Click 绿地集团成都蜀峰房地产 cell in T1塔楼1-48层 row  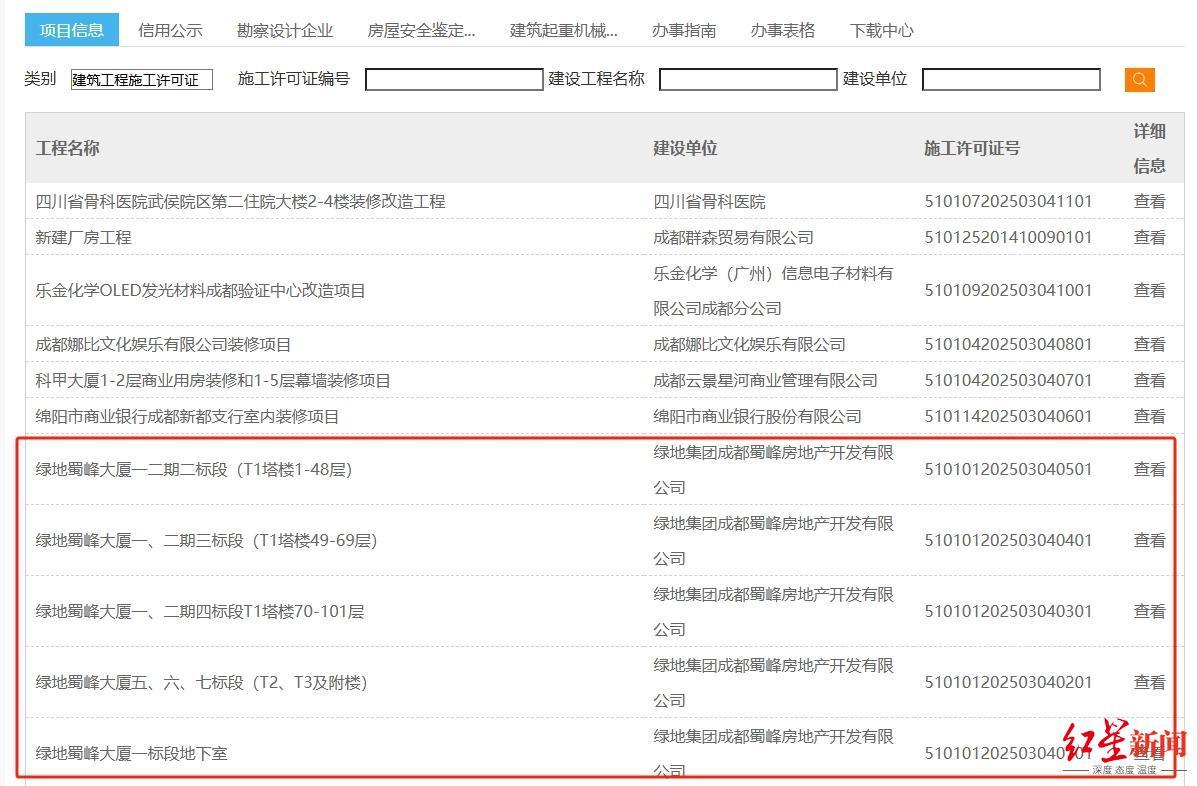(x=773, y=469)
